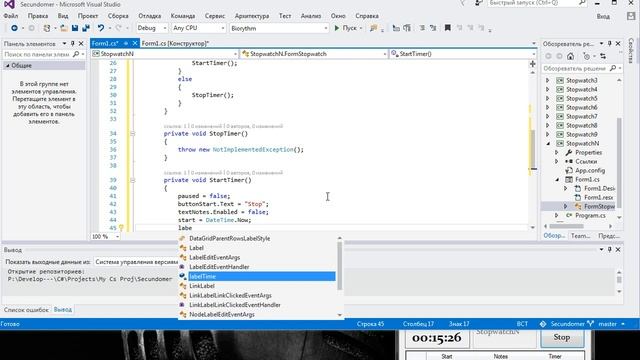Switch to the Список ошибок tab
640x360 pixels.
(x=26, y=310)
